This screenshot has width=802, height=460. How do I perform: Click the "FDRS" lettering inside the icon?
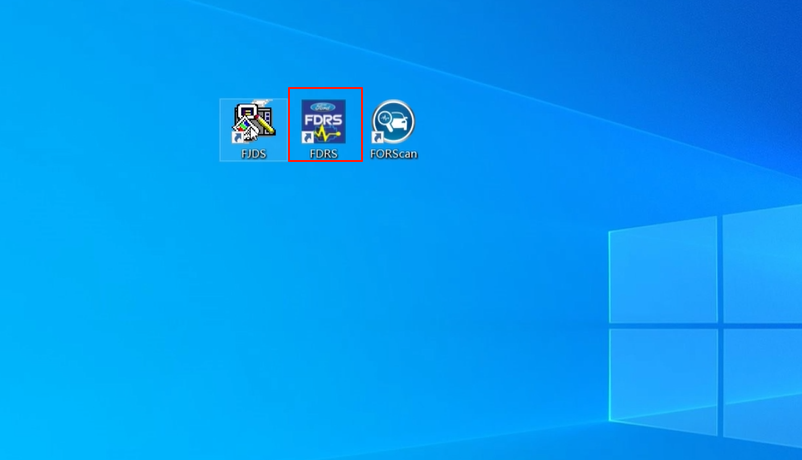coord(324,119)
